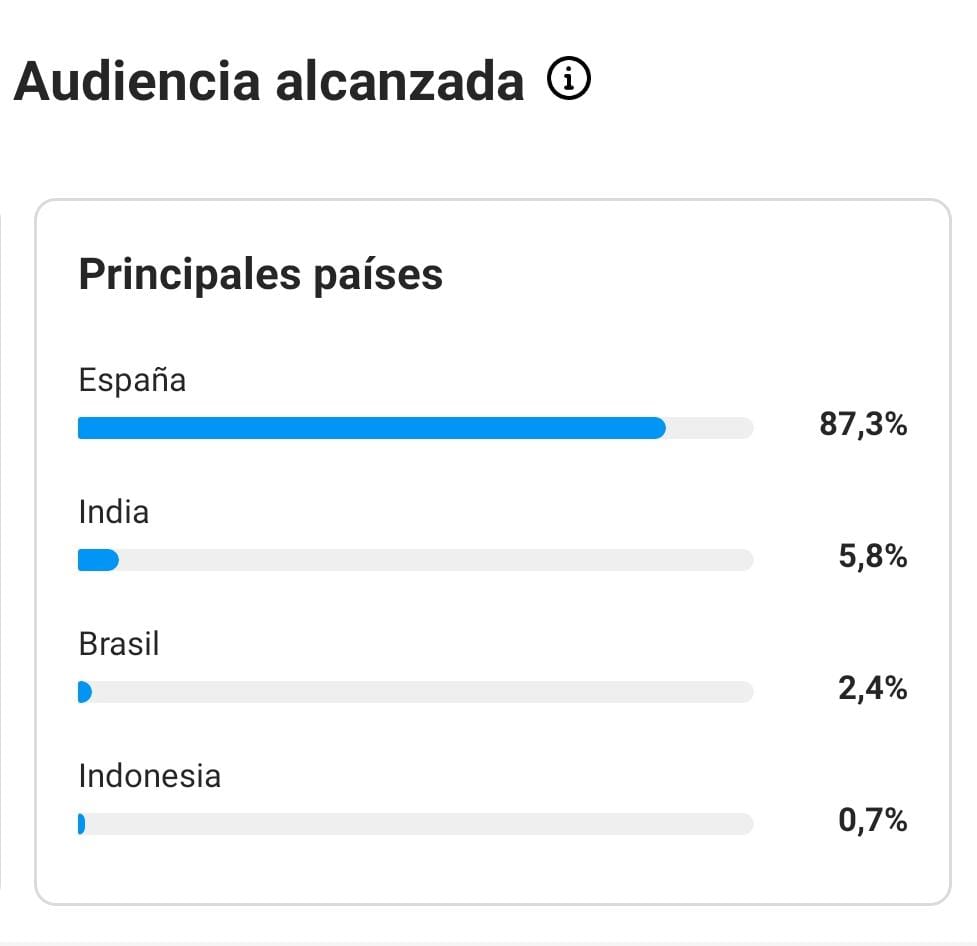This screenshot has width=977, height=946.
Task: Select the India country label
Action: 113,512
